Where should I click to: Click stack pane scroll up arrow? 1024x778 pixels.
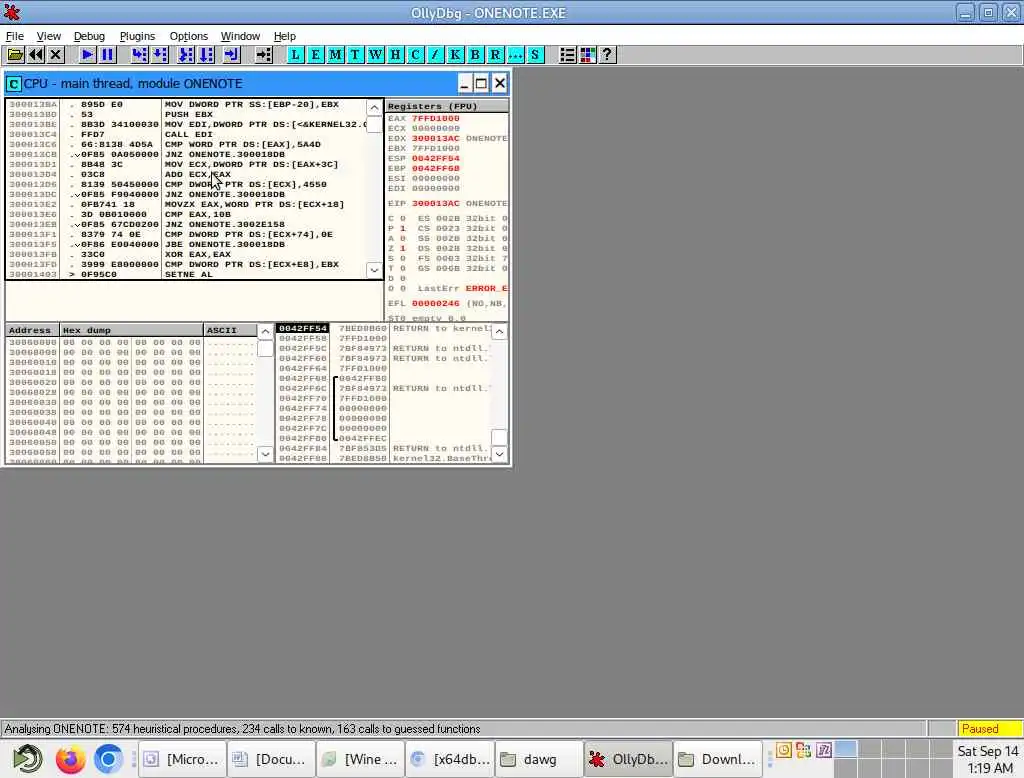499,332
